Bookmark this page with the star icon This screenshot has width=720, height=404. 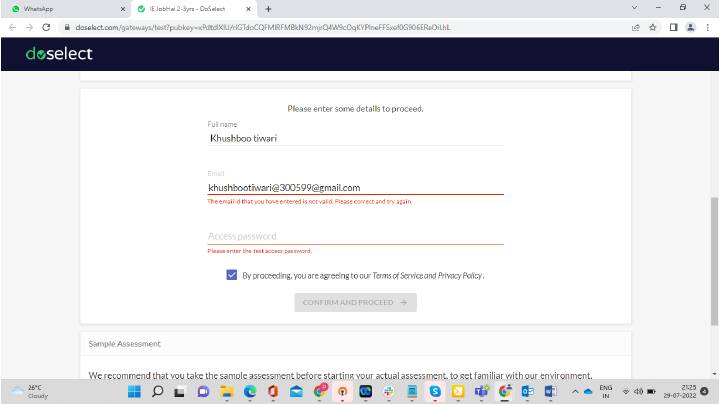coord(654,27)
